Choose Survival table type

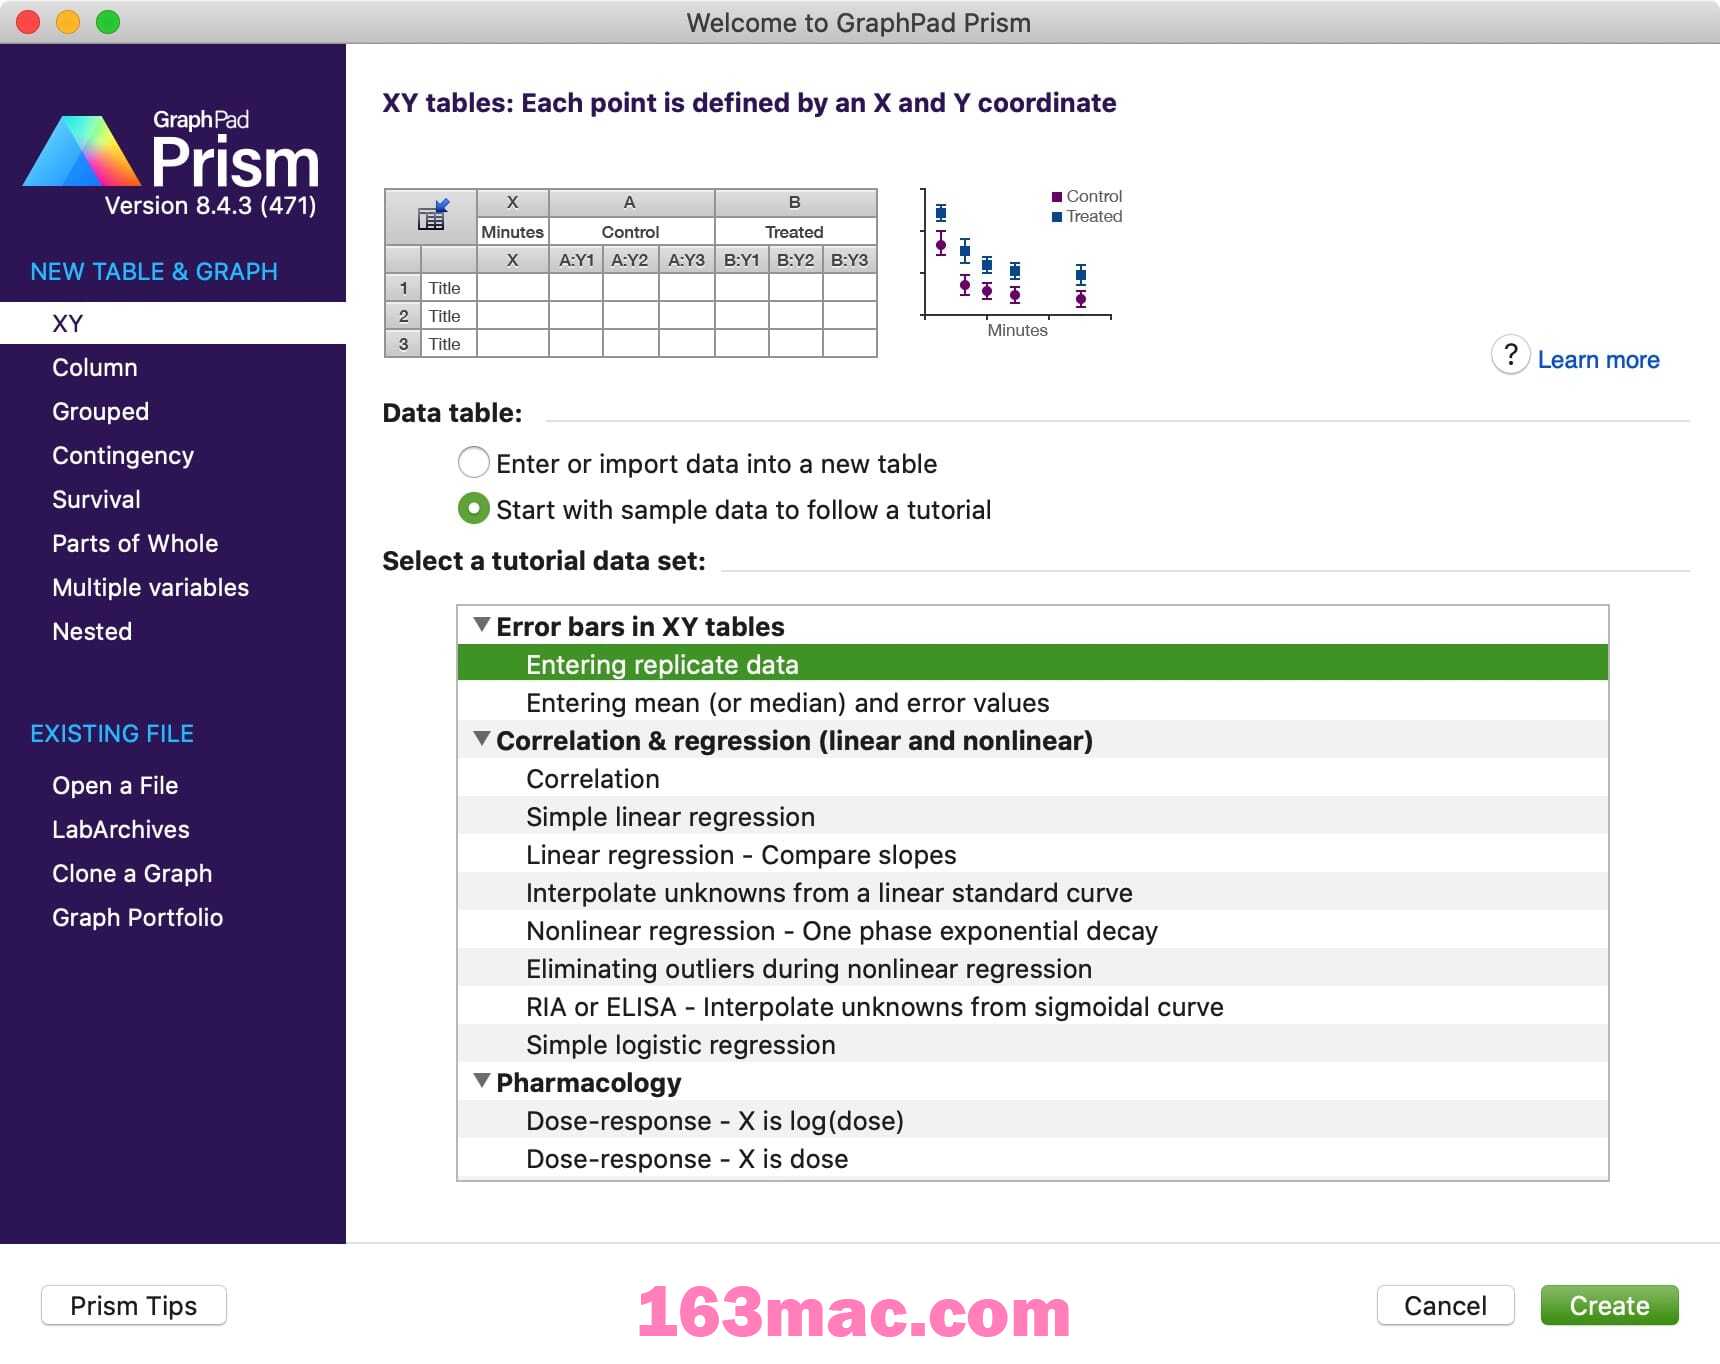(x=96, y=499)
